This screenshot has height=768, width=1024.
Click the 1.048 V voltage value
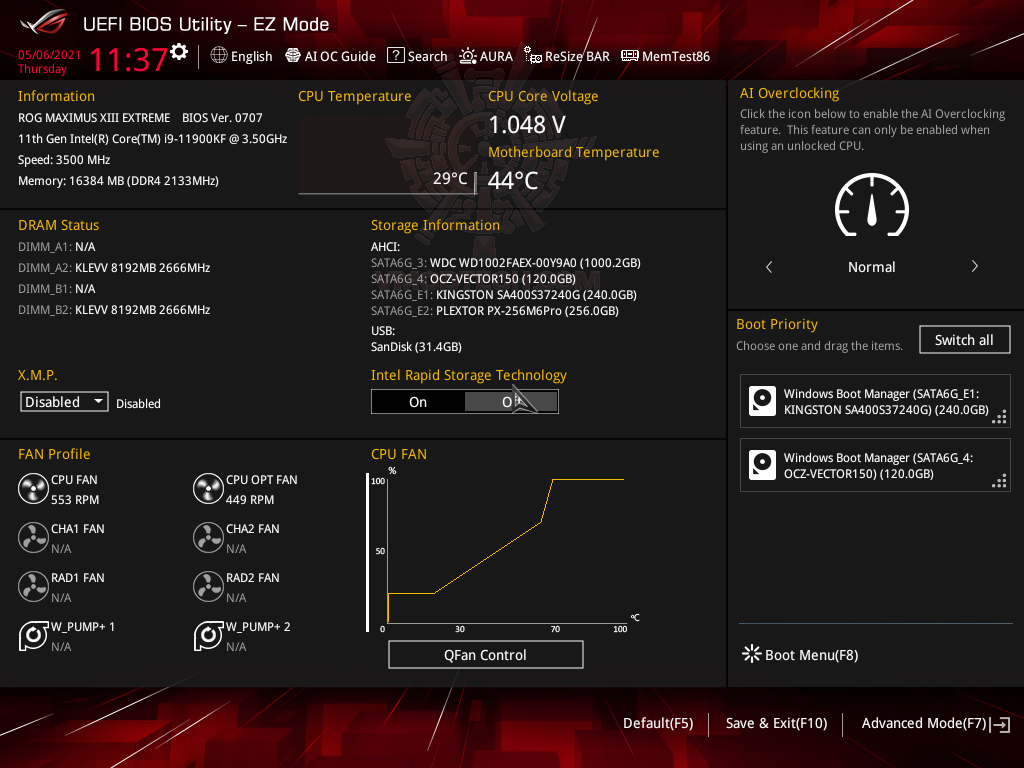[527, 124]
